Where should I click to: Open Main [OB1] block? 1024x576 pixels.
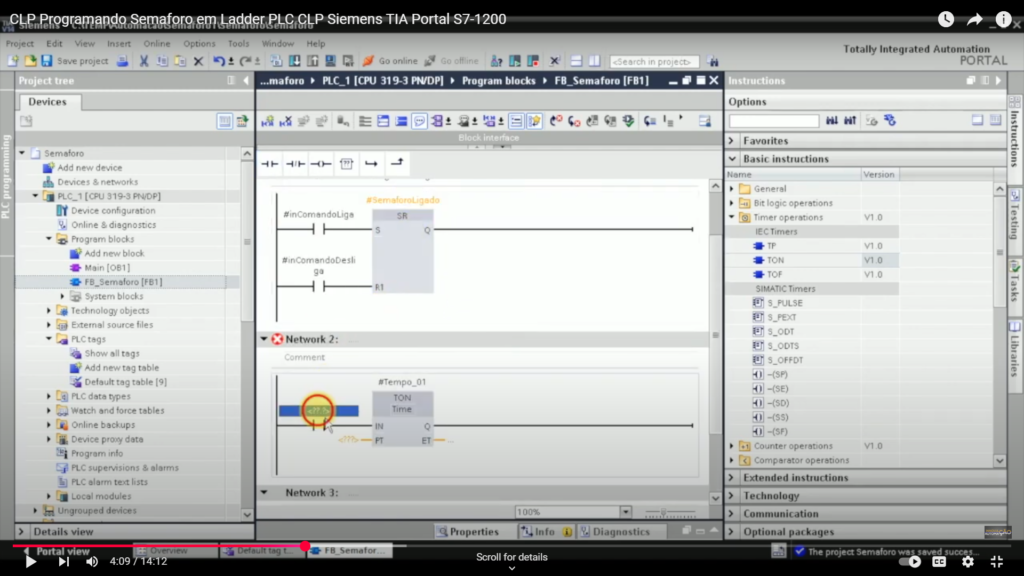[107, 268]
